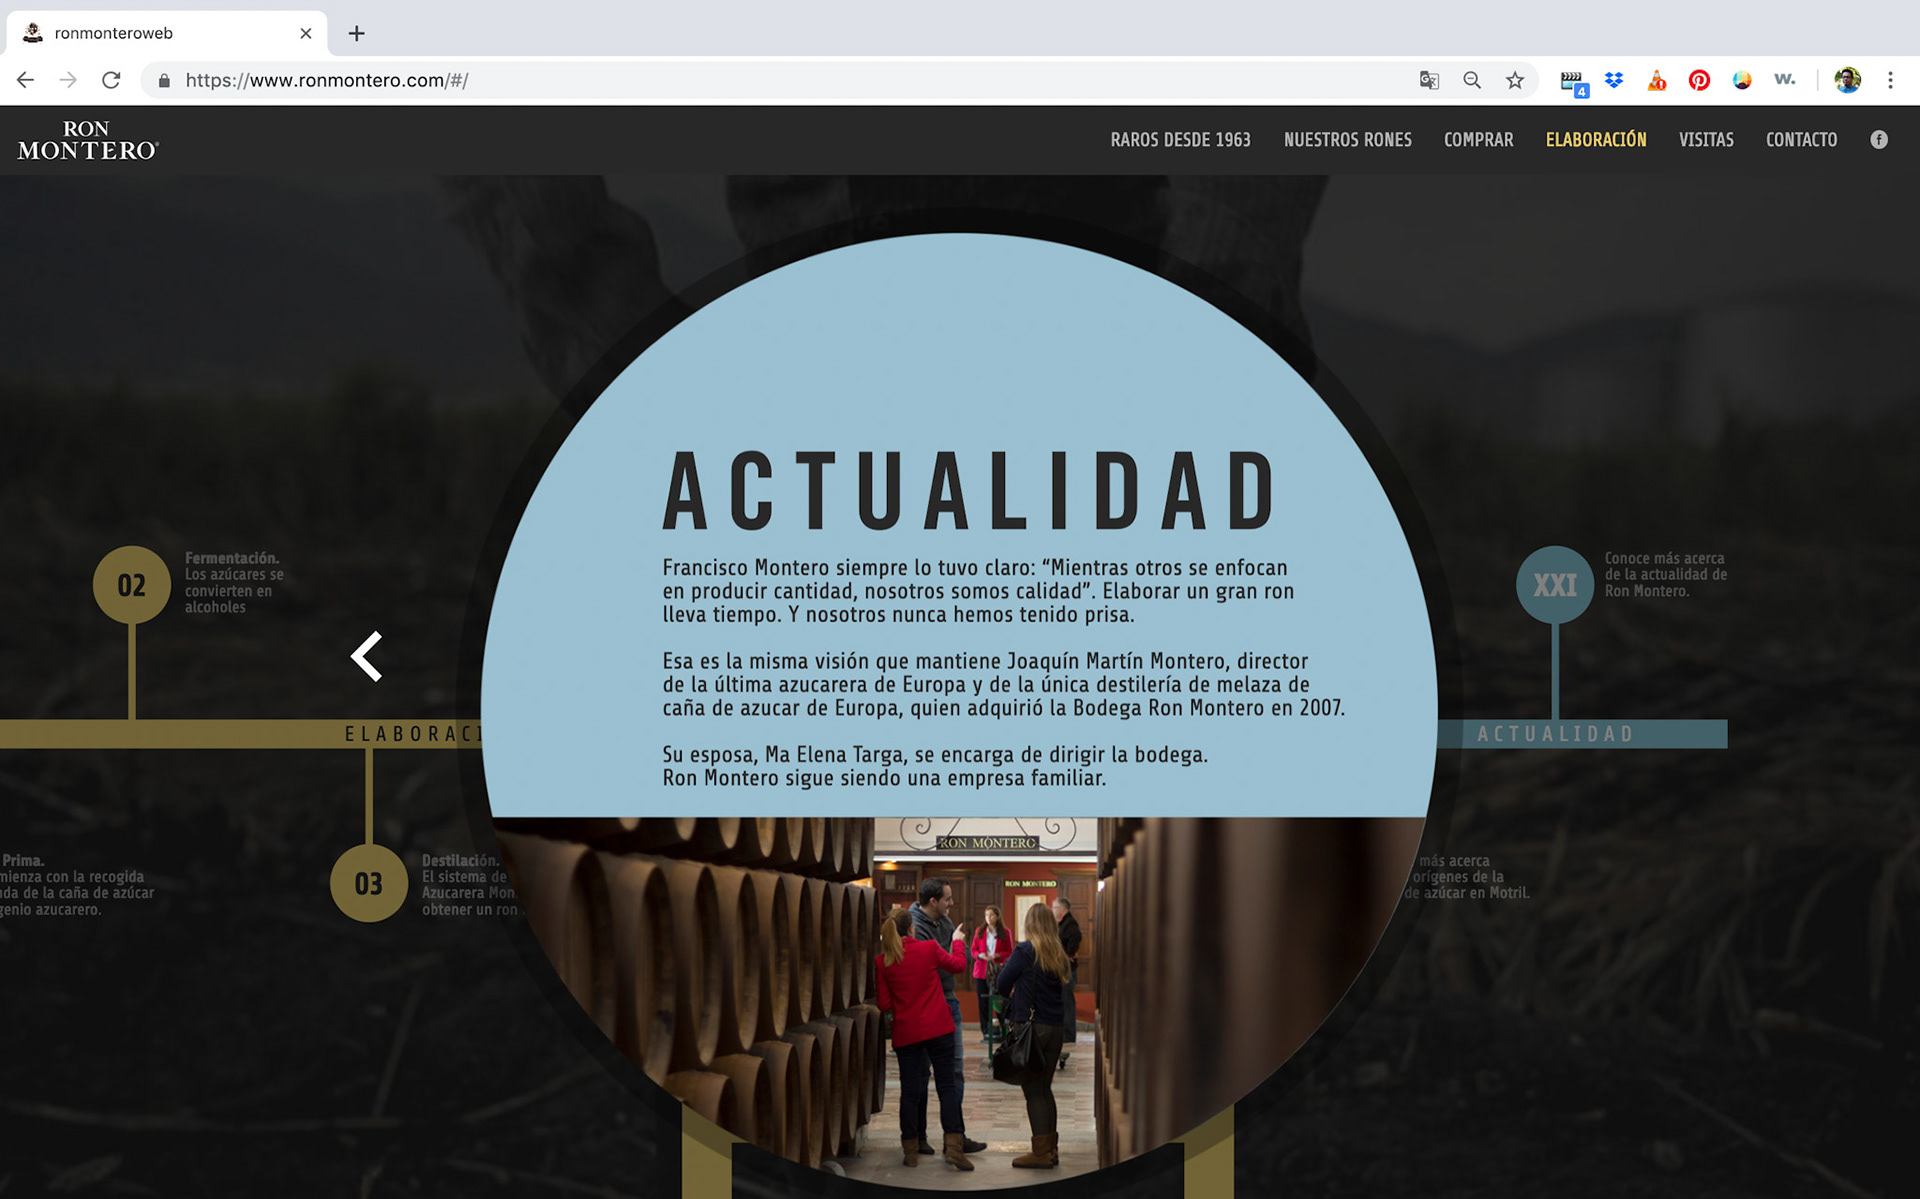Screen dimensions: 1920x1199
Task: Open the W. extension icon
Action: pos(1785,79)
